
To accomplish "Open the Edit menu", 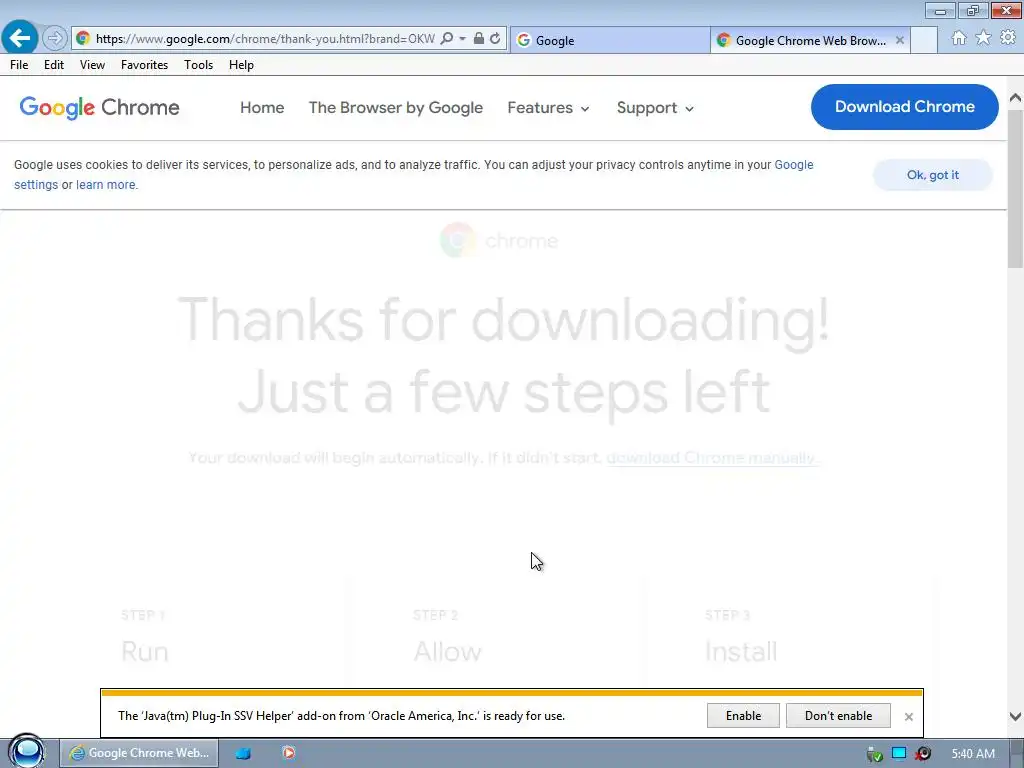I will coord(54,65).
